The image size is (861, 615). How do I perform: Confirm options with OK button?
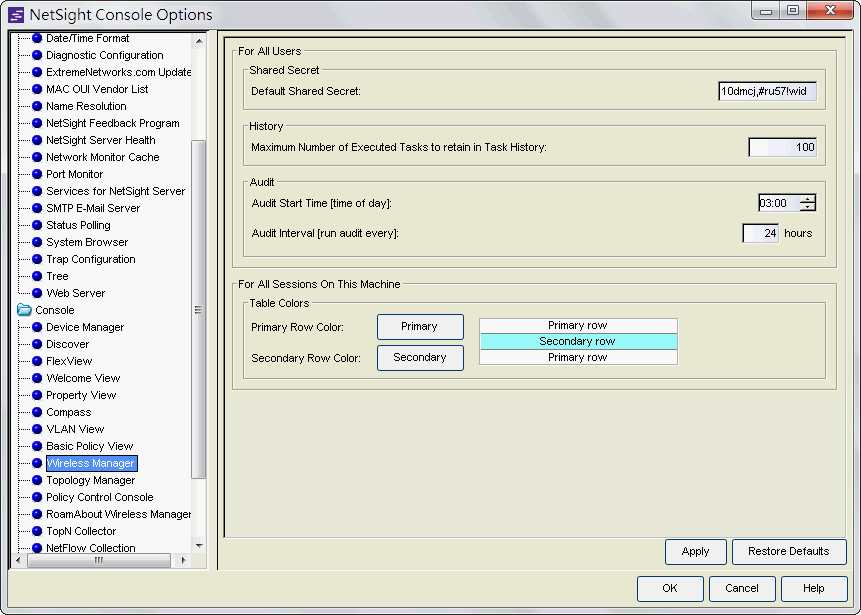[x=670, y=589]
